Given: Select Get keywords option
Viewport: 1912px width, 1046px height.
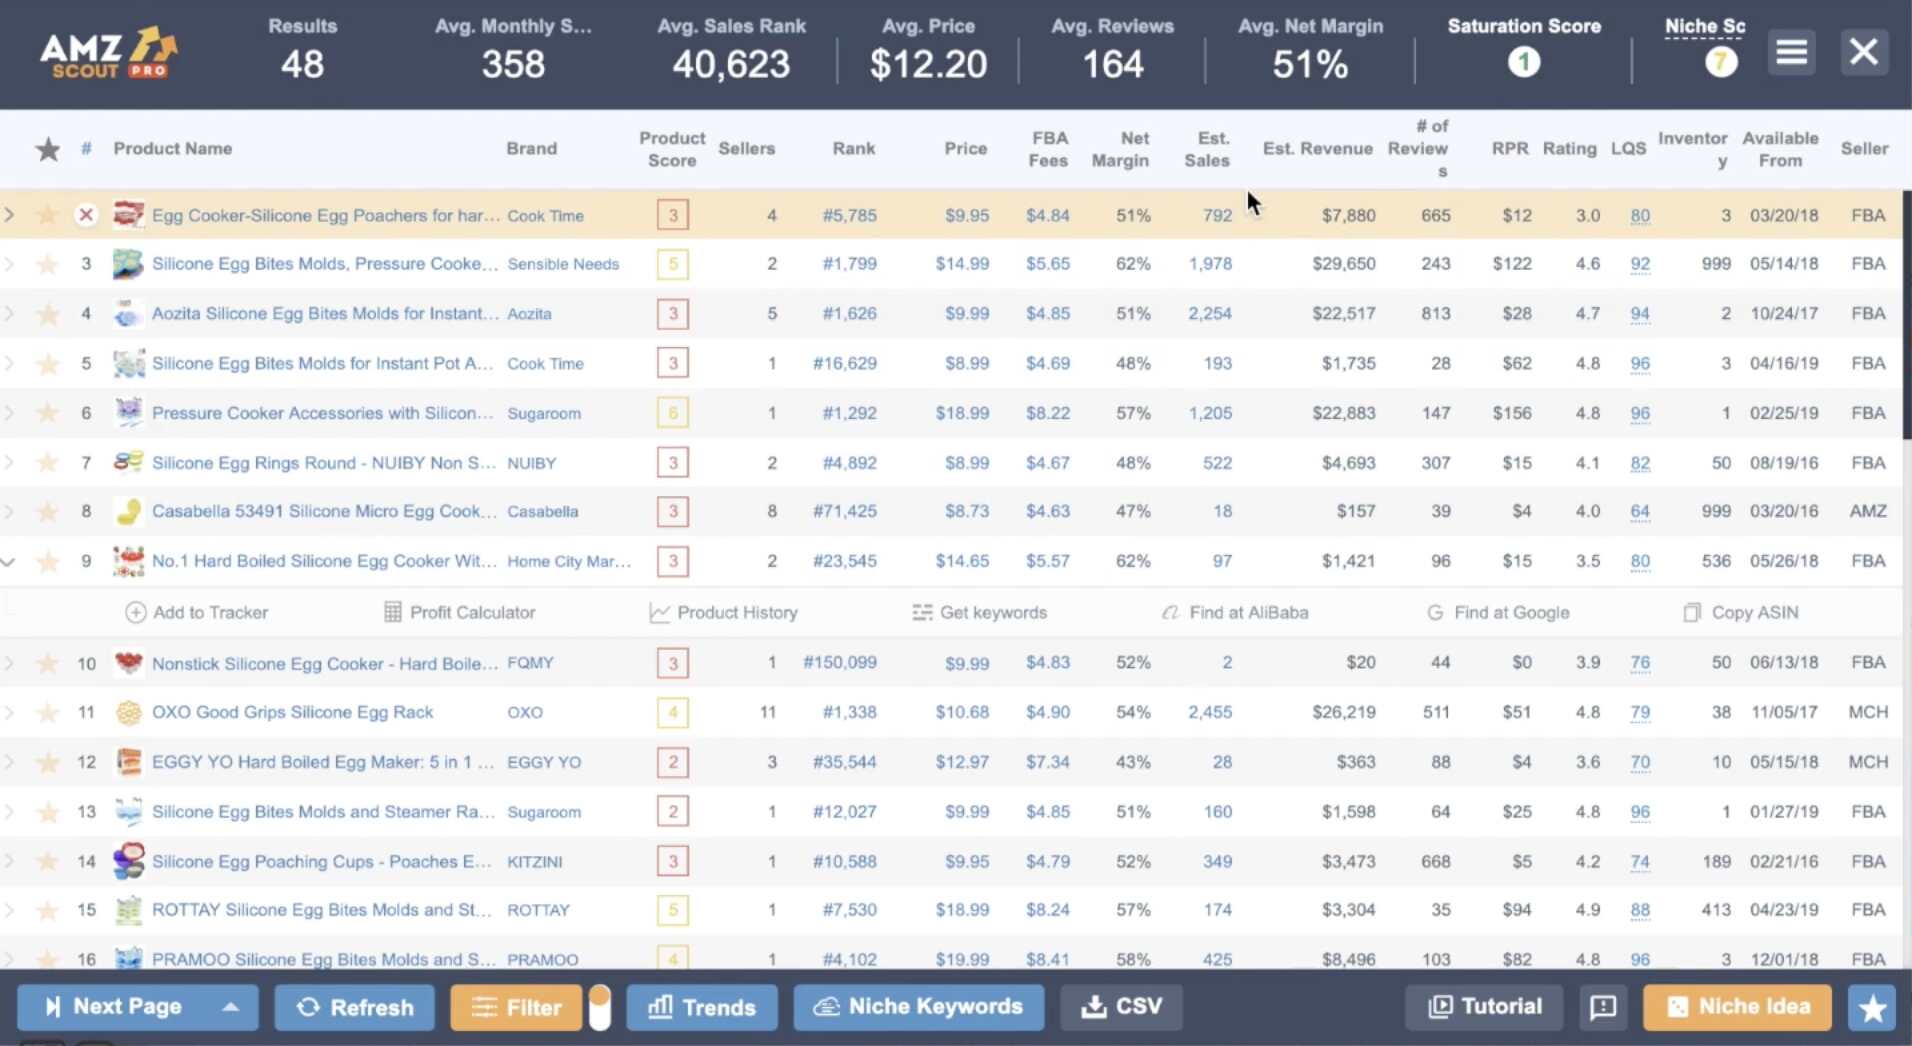Looking at the screenshot, I should click(980, 612).
